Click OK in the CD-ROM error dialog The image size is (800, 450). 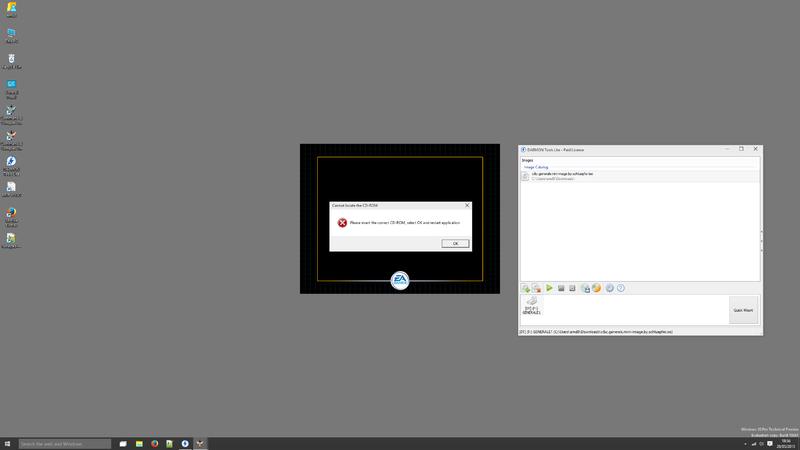[454, 243]
